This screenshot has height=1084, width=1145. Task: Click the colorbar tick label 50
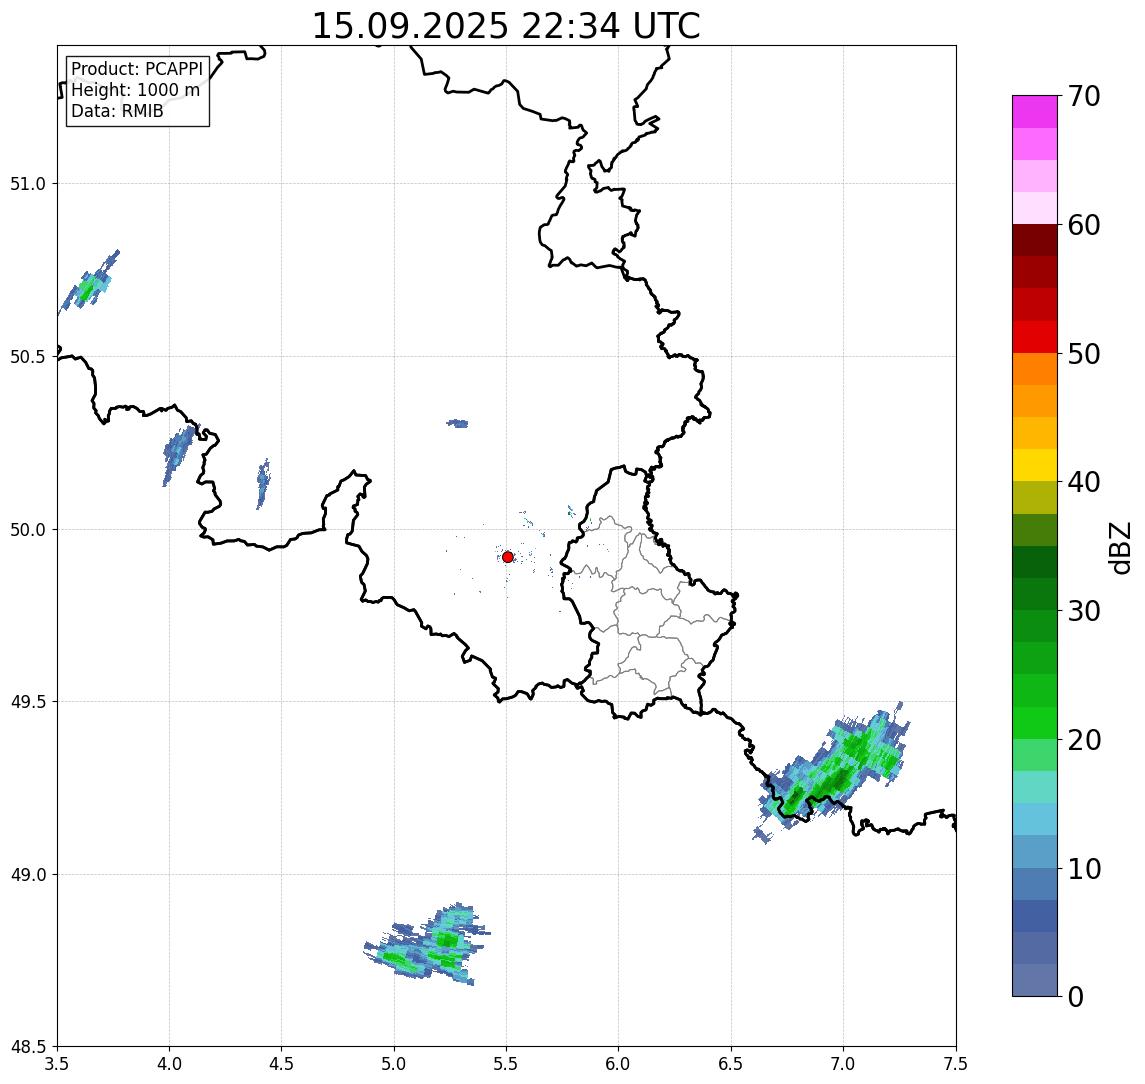[x=1084, y=354]
